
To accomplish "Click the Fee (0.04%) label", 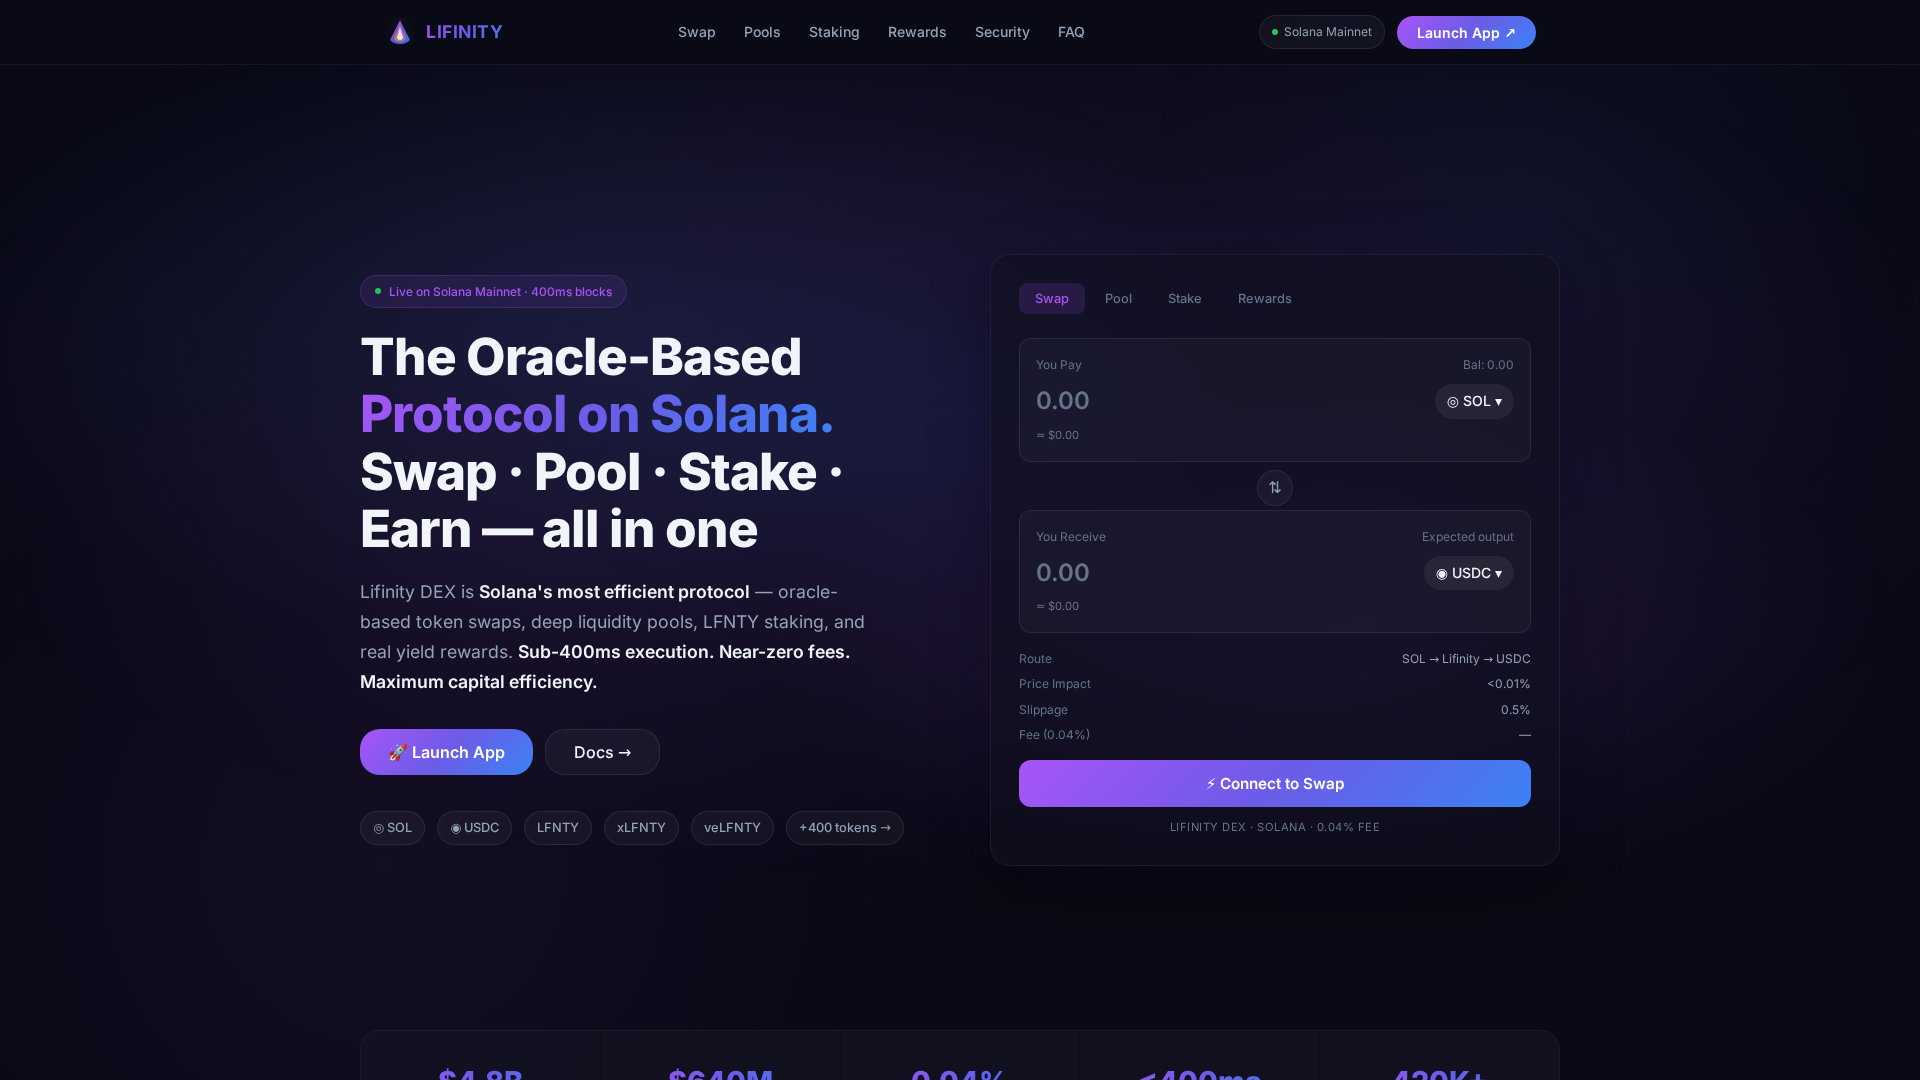I will [1054, 735].
